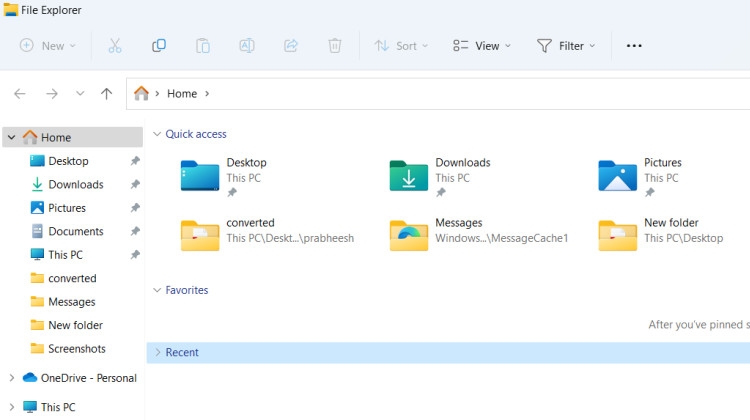This screenshot has height=420, width=750.
Task: Select OneDrive - Personal
Action: coord(88,378)
